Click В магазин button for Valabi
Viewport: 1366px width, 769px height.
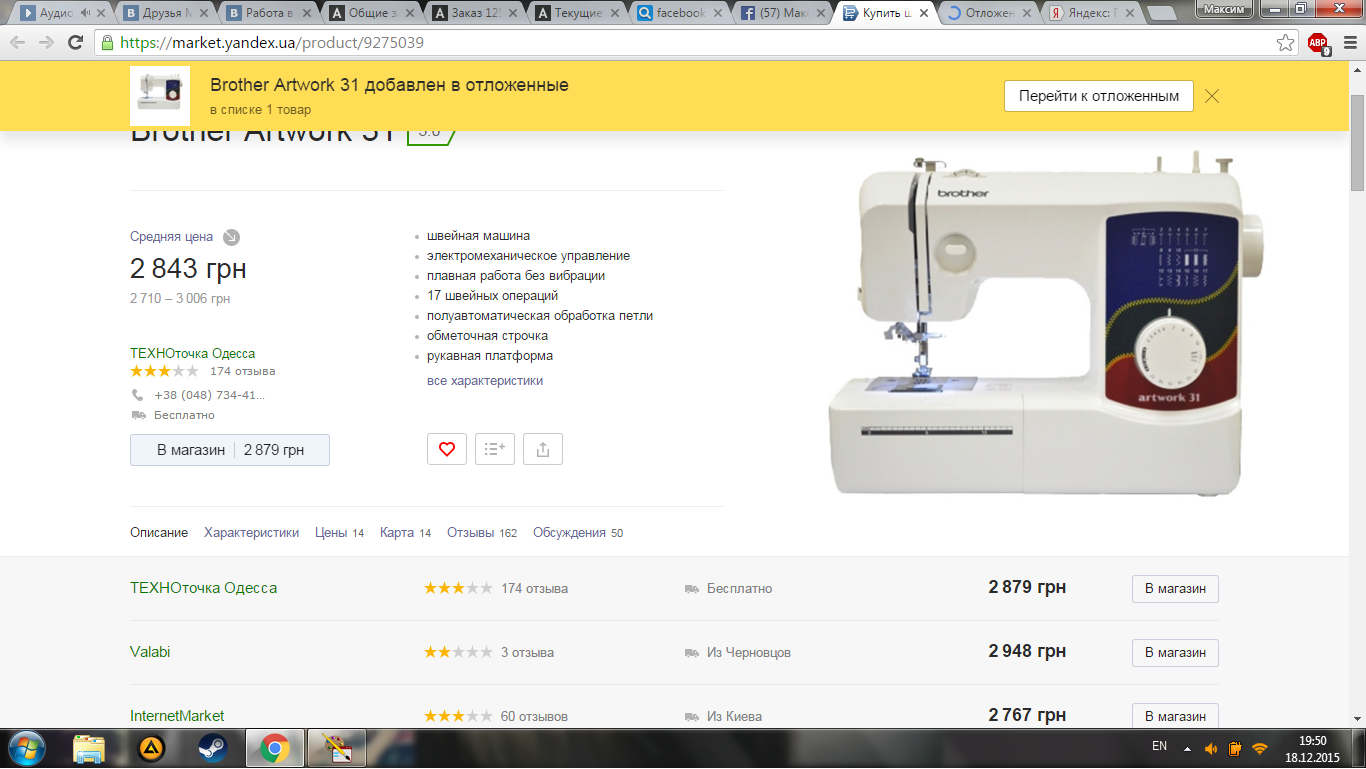1175,652
